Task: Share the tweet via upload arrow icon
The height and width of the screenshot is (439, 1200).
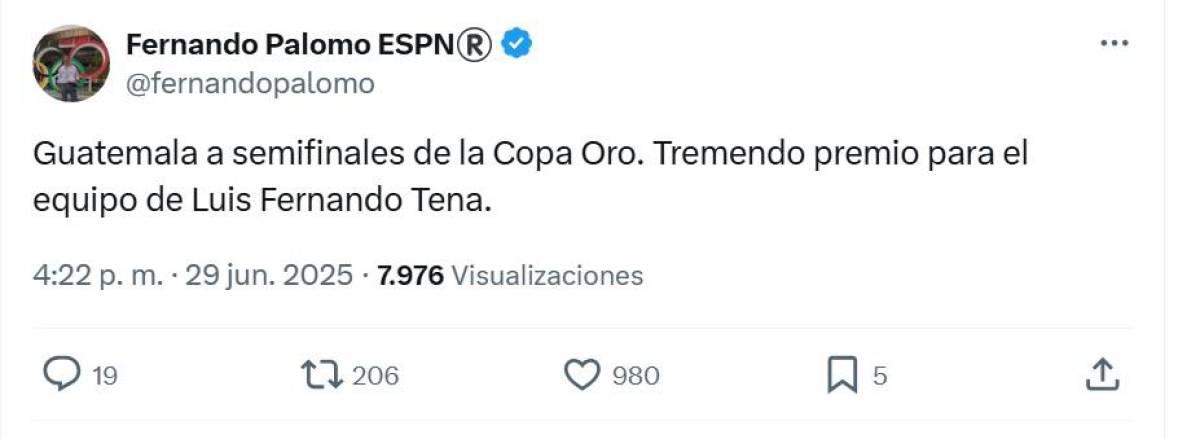Action: point(1101,375)
